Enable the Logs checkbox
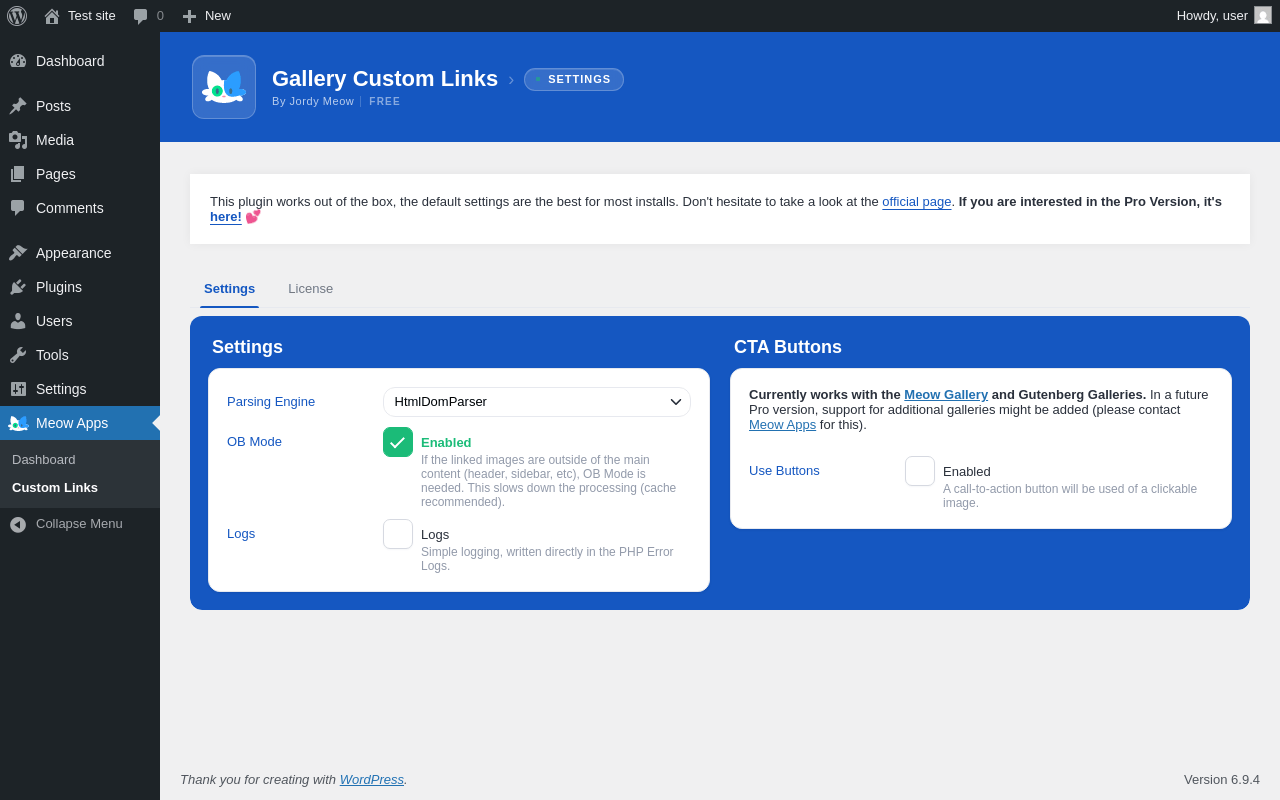Viewport: 1280px width, 800px height. 398,534
